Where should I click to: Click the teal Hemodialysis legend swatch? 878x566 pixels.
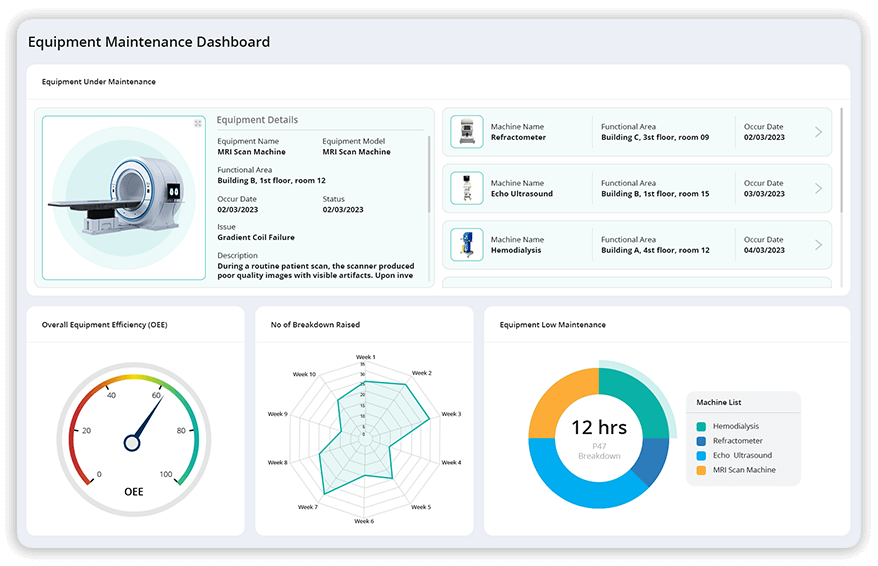[x=702, y=427]
